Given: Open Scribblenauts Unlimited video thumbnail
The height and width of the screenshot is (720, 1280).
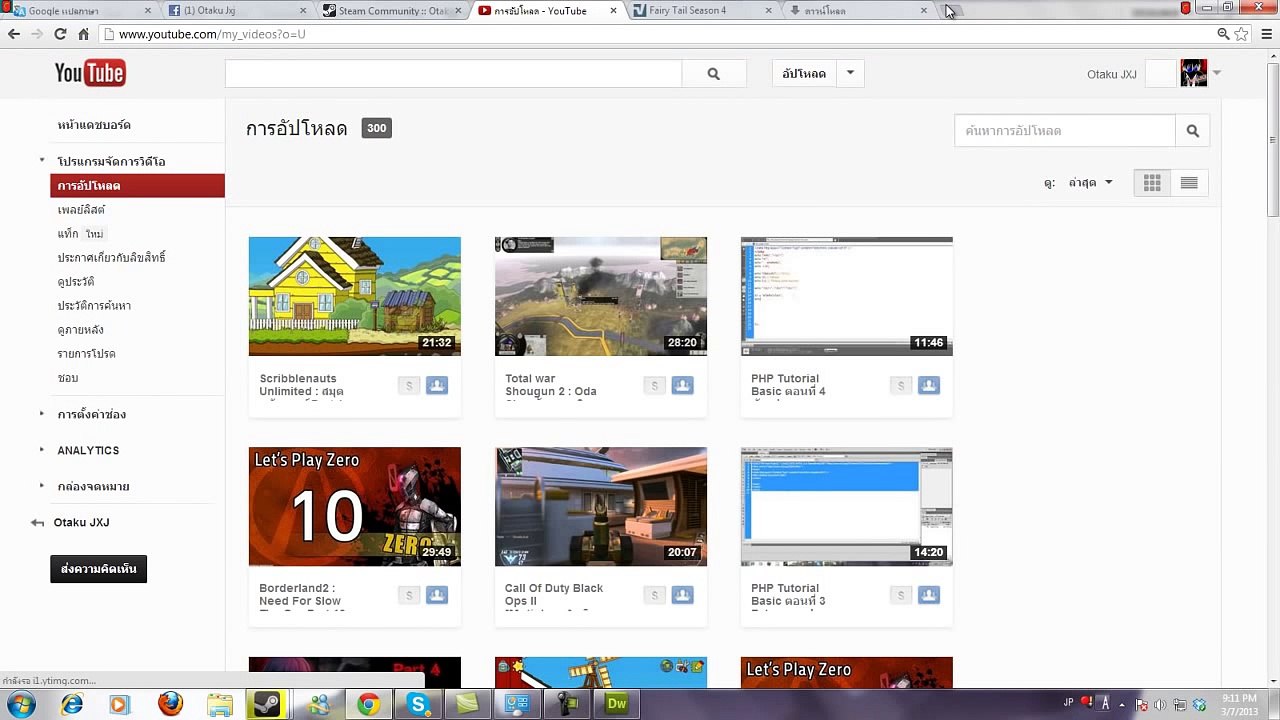Looking at the screenshot, I should coord(355,296).
